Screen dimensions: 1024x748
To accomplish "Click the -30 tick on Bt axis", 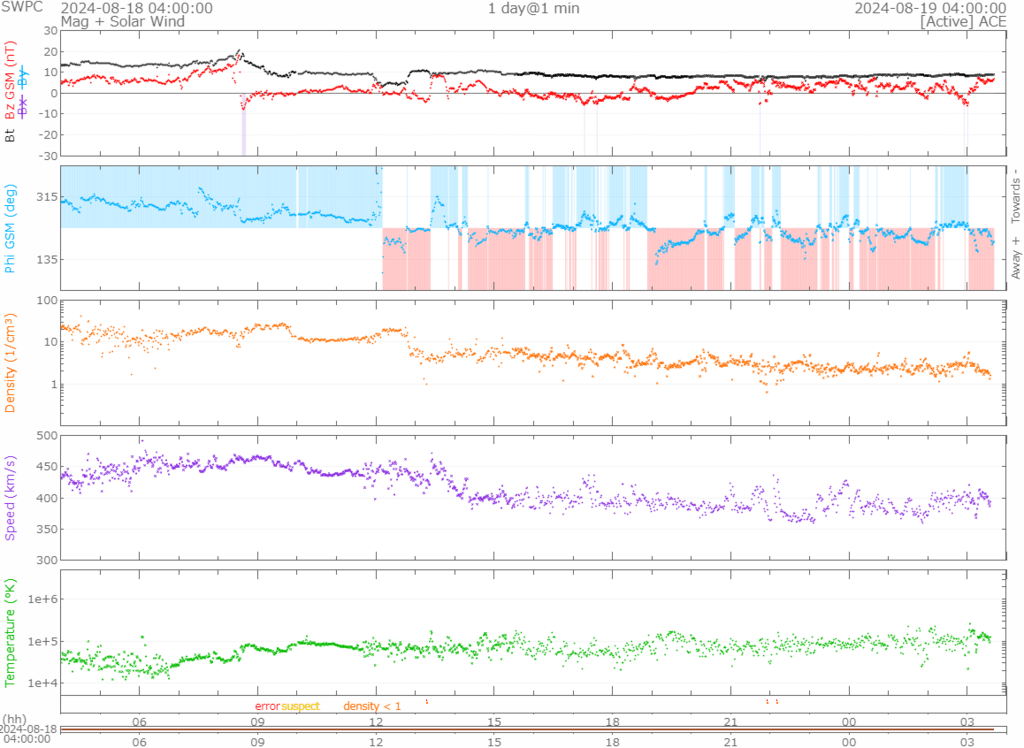I will coord(48,156).
